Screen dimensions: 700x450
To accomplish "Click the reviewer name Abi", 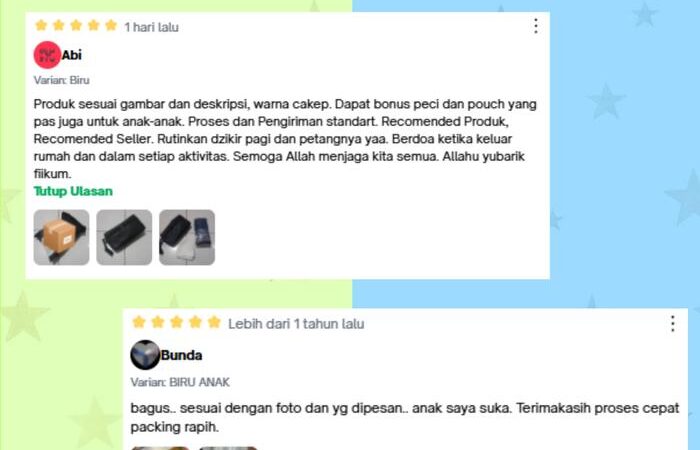I will pyautogui.click(x=71, y=55).
